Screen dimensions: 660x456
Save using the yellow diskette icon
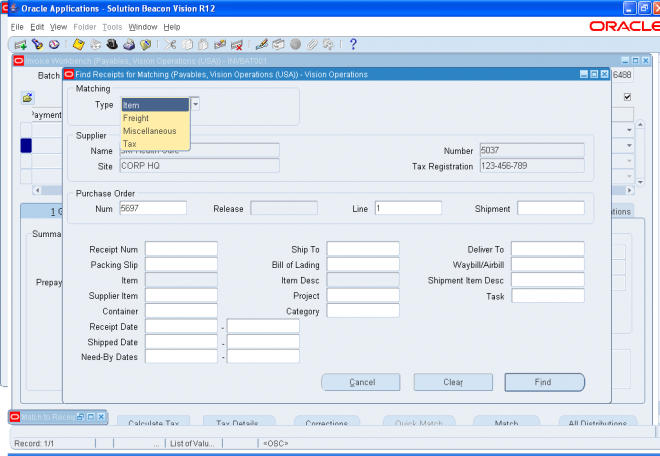[x=79, y=44]
